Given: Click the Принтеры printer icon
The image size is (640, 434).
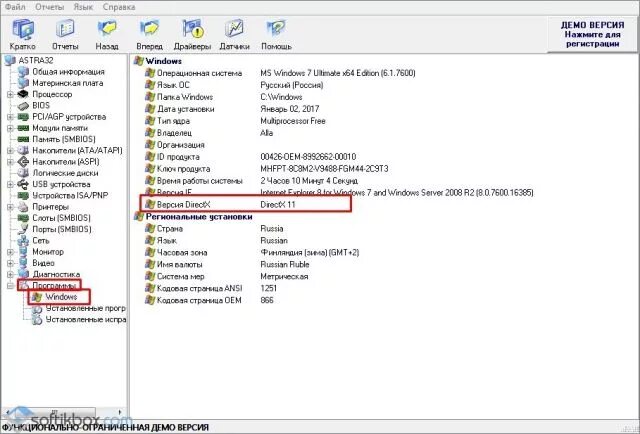Looking at the screenshot, I should [23, 207].
